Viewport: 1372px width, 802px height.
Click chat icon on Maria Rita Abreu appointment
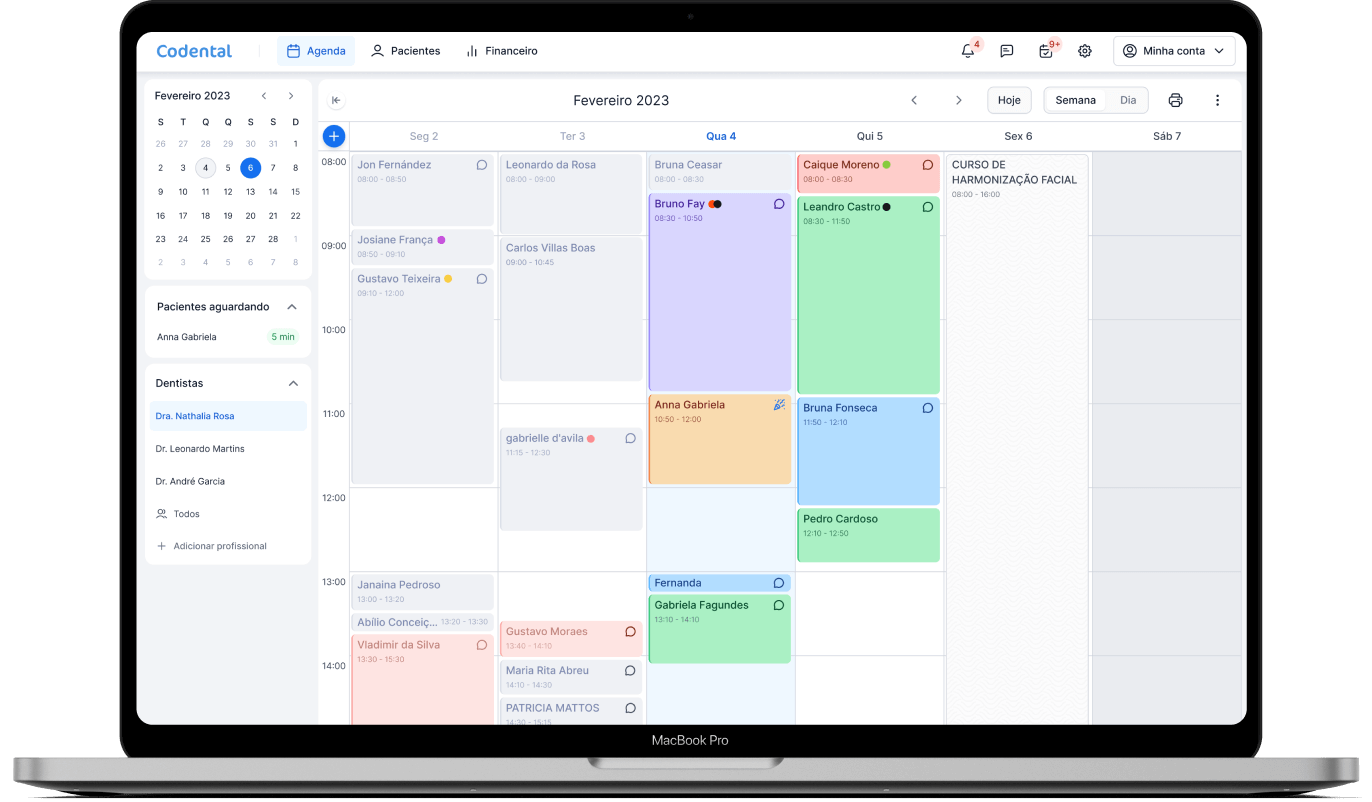630,671
